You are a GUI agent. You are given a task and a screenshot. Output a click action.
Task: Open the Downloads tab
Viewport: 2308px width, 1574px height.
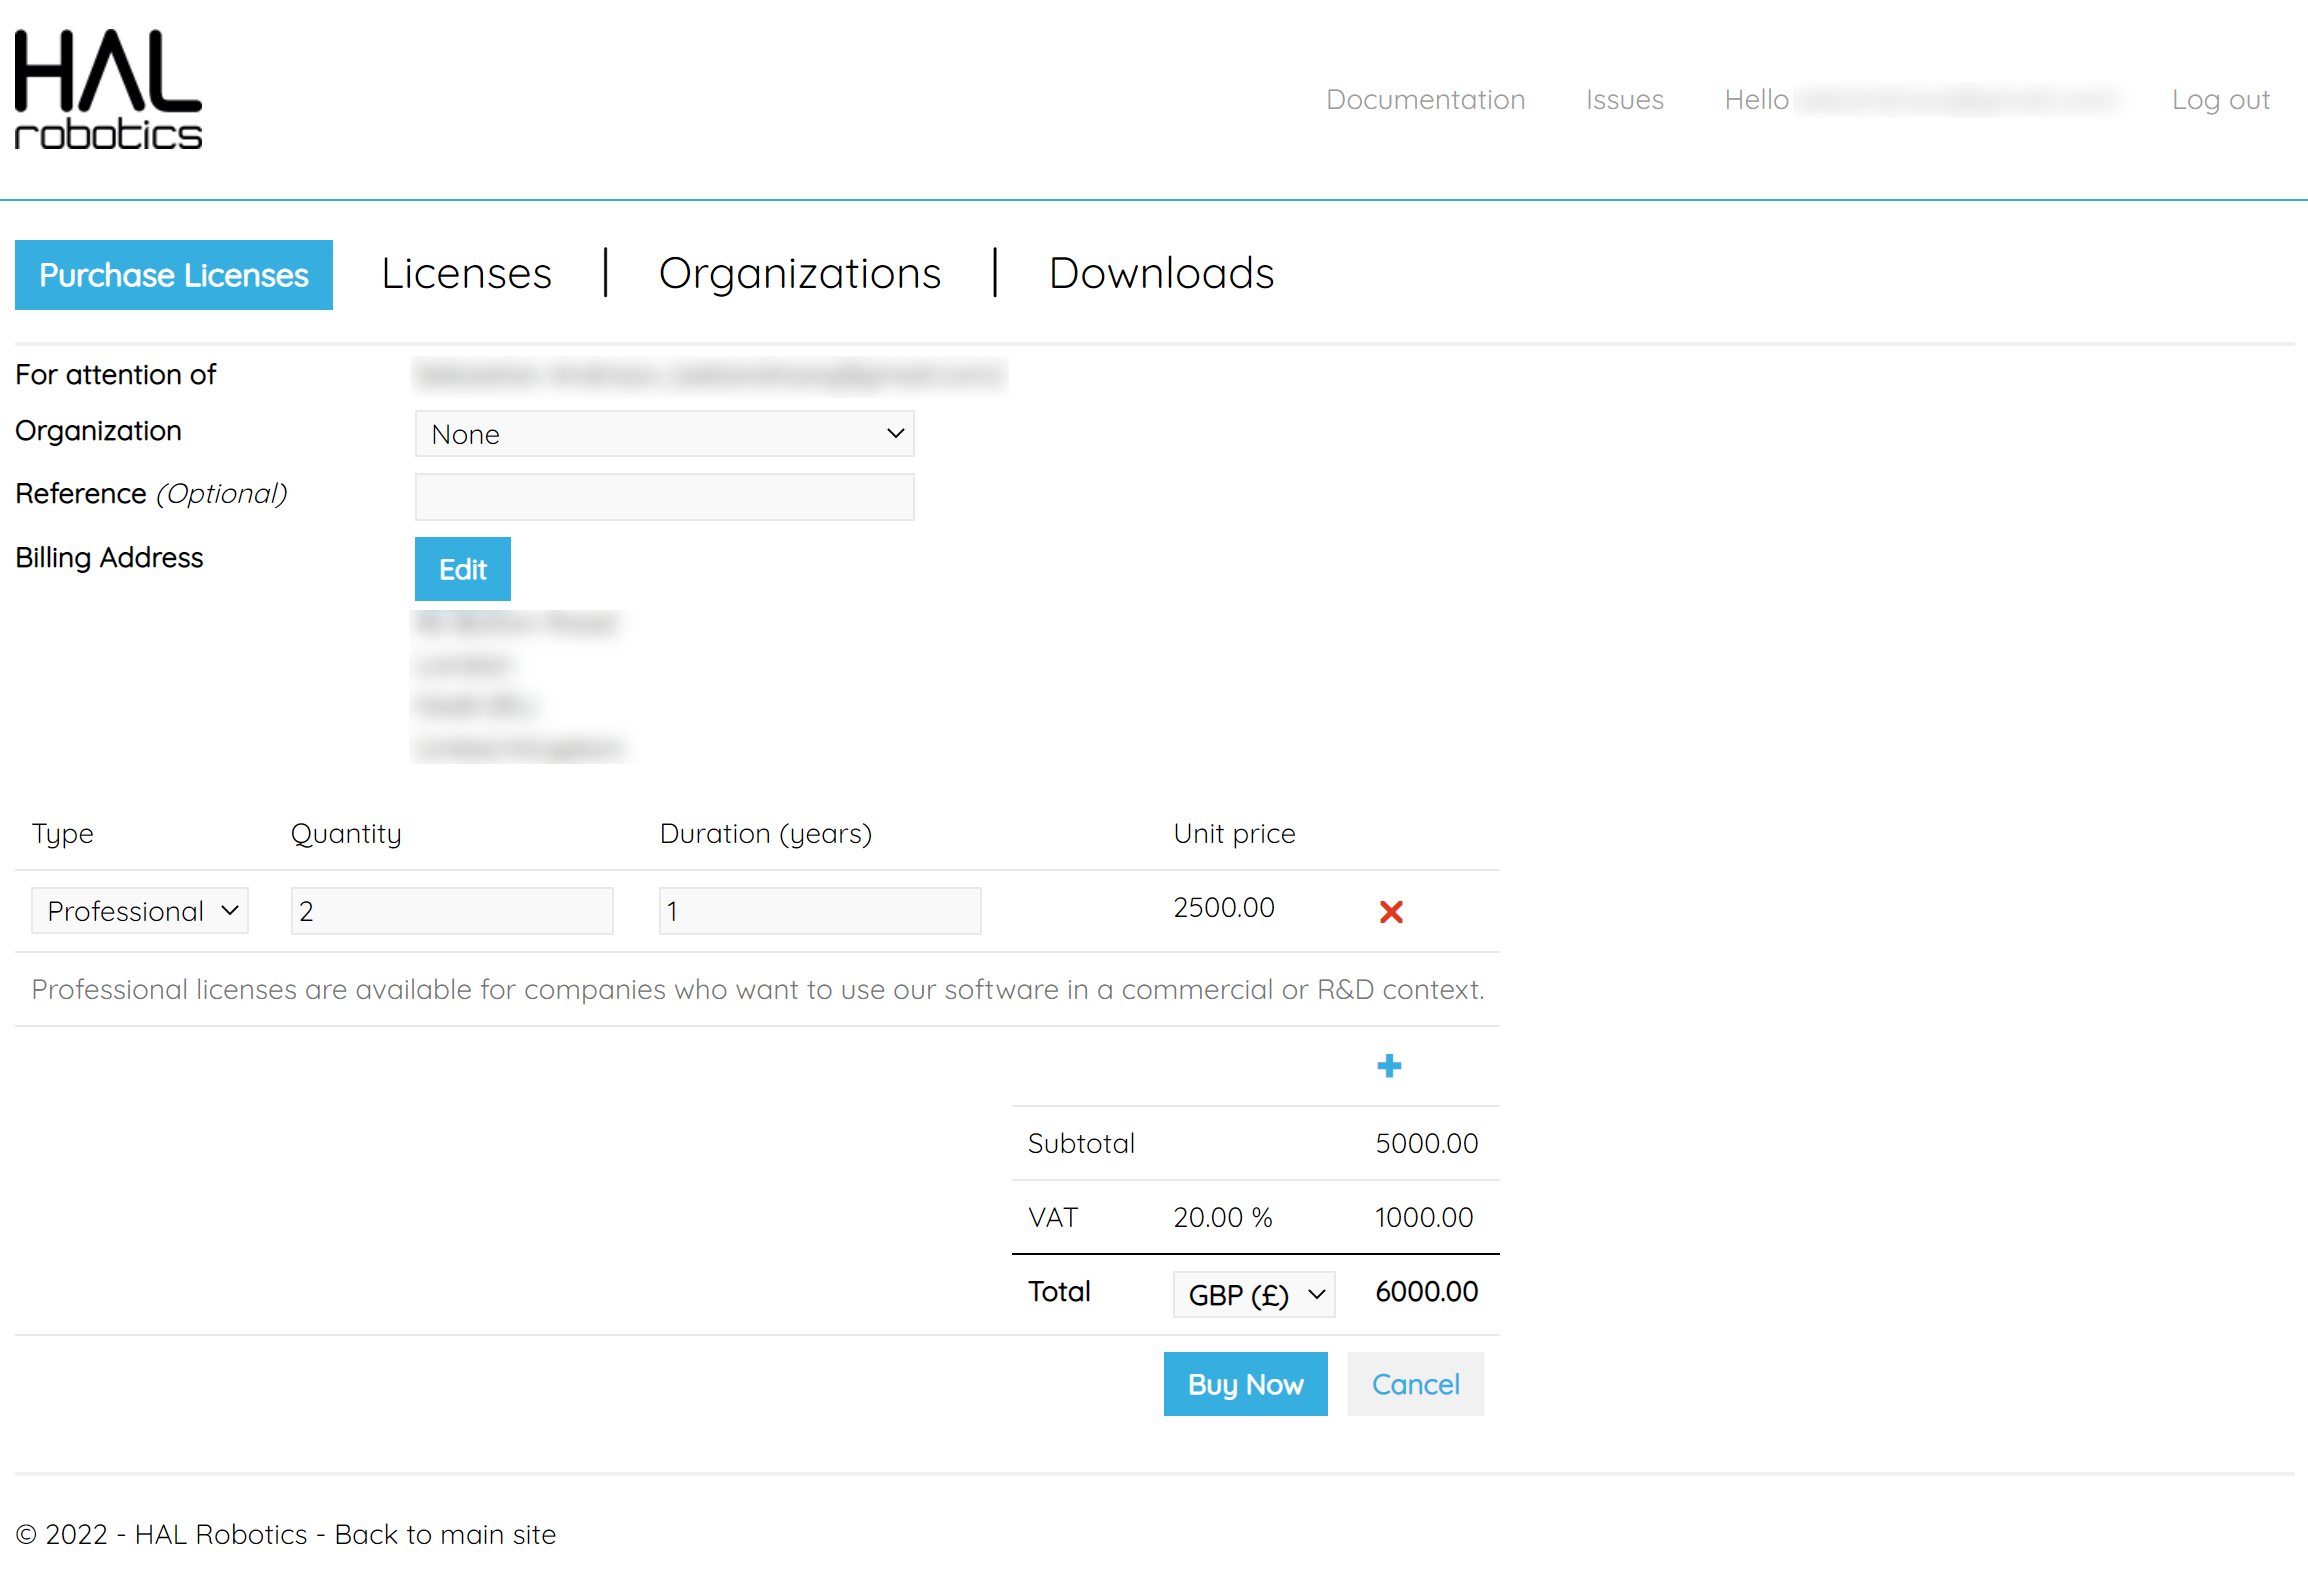(1161, 273)
